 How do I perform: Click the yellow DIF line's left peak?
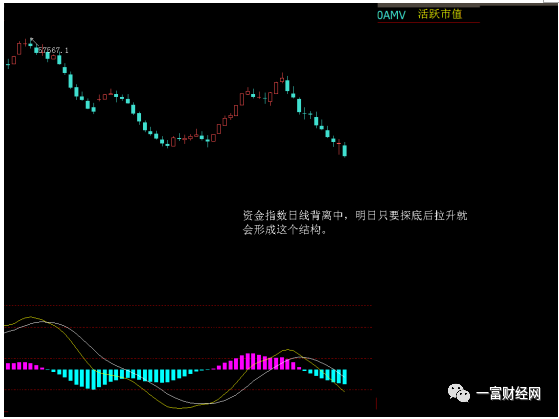coord(31,317)
